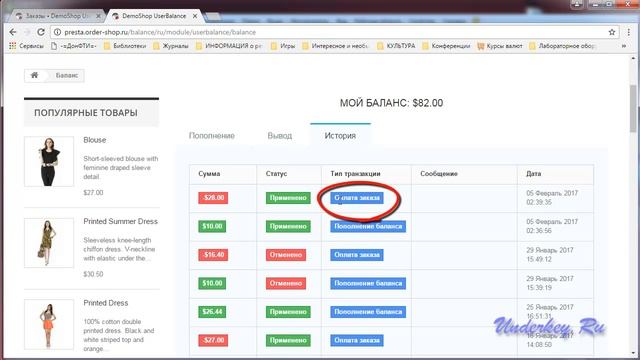Viewport: 640px width, 360px height.
Task: Click the Printed Dress thumbnail image
Action: (49, 324)
